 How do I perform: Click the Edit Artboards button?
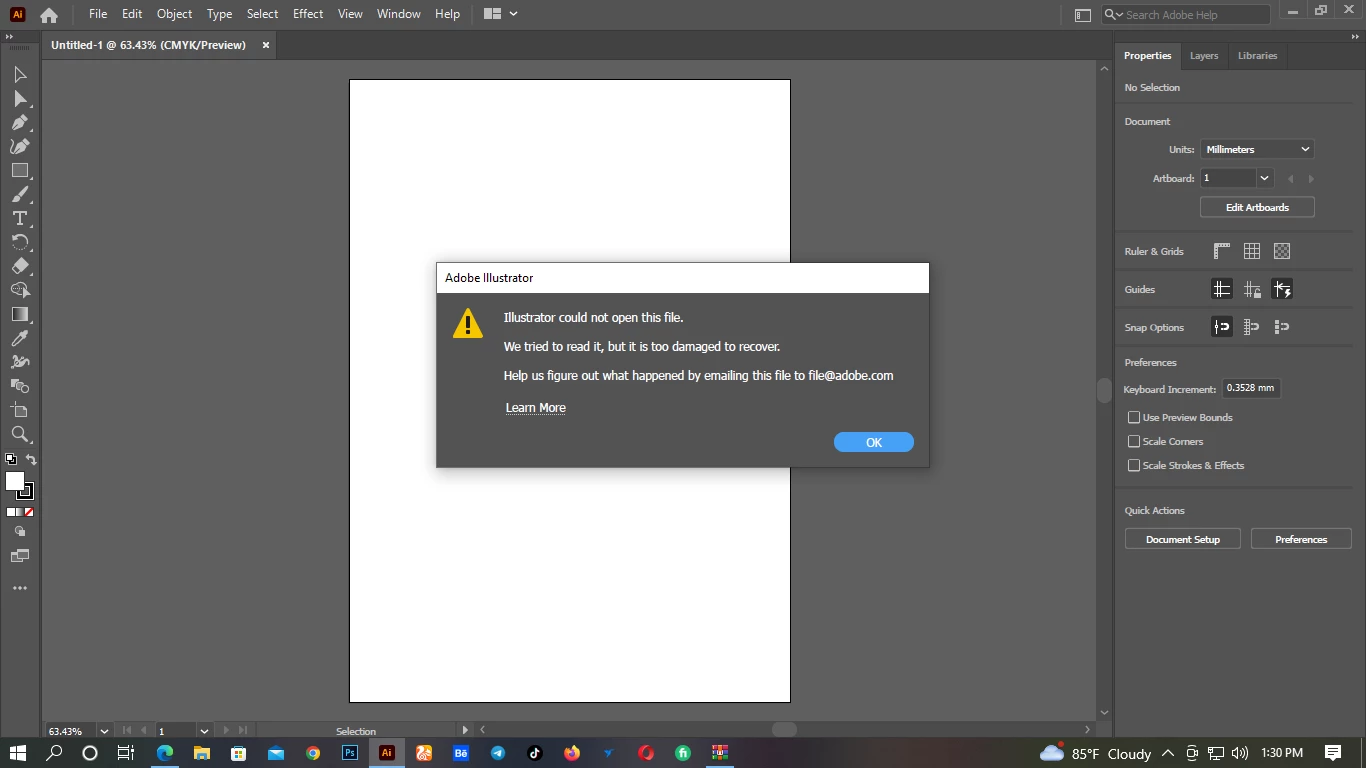point(1257,207)
